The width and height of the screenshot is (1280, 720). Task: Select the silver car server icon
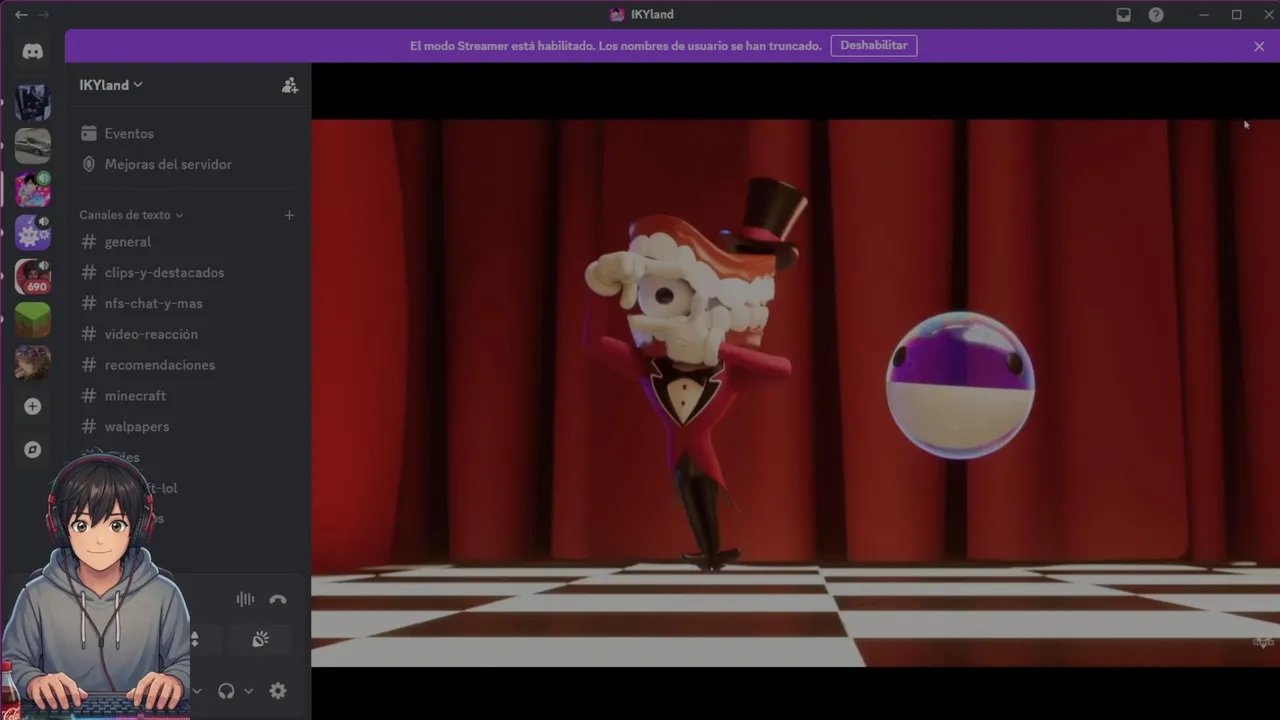[33, 146]
